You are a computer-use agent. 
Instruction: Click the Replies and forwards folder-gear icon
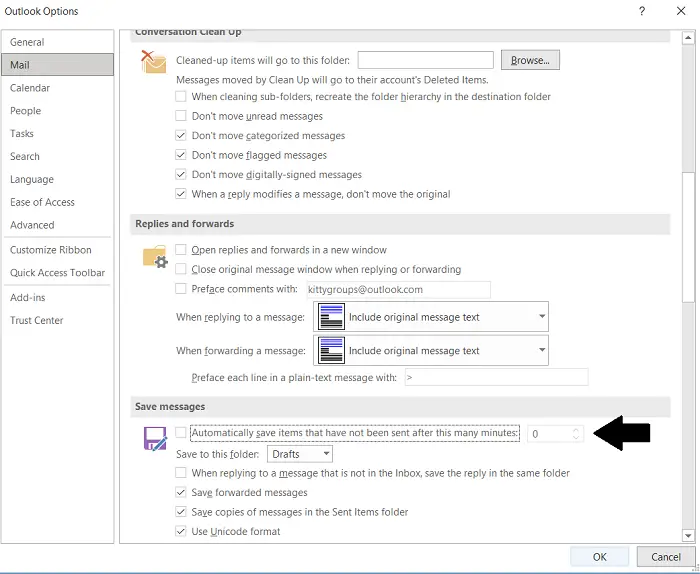155,257
